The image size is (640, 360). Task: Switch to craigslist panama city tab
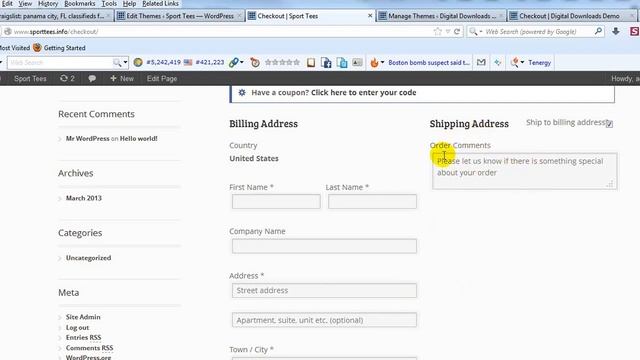click(x=56, y=16)
